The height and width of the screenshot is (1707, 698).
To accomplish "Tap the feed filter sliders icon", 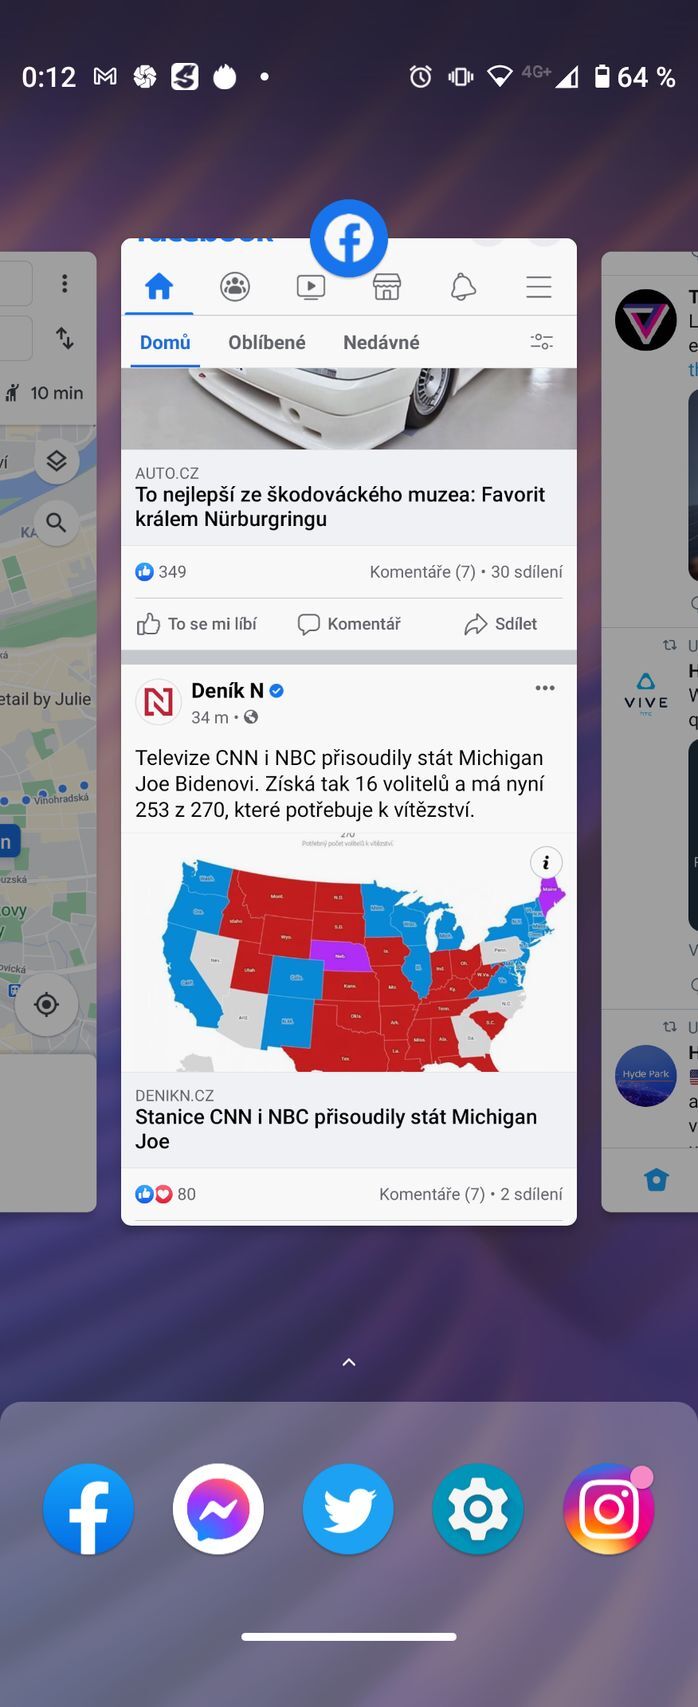I will click(x=541, y=342).
